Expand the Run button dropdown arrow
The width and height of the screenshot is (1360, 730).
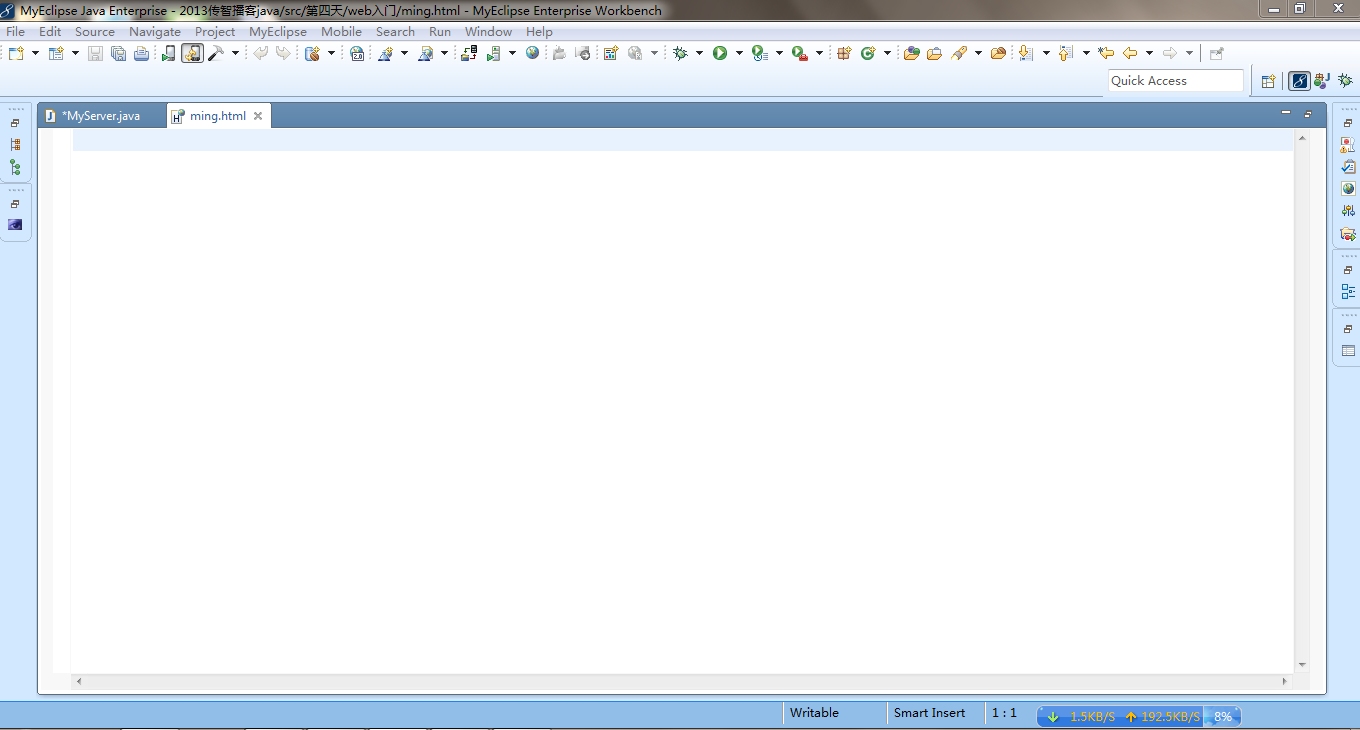739,53
